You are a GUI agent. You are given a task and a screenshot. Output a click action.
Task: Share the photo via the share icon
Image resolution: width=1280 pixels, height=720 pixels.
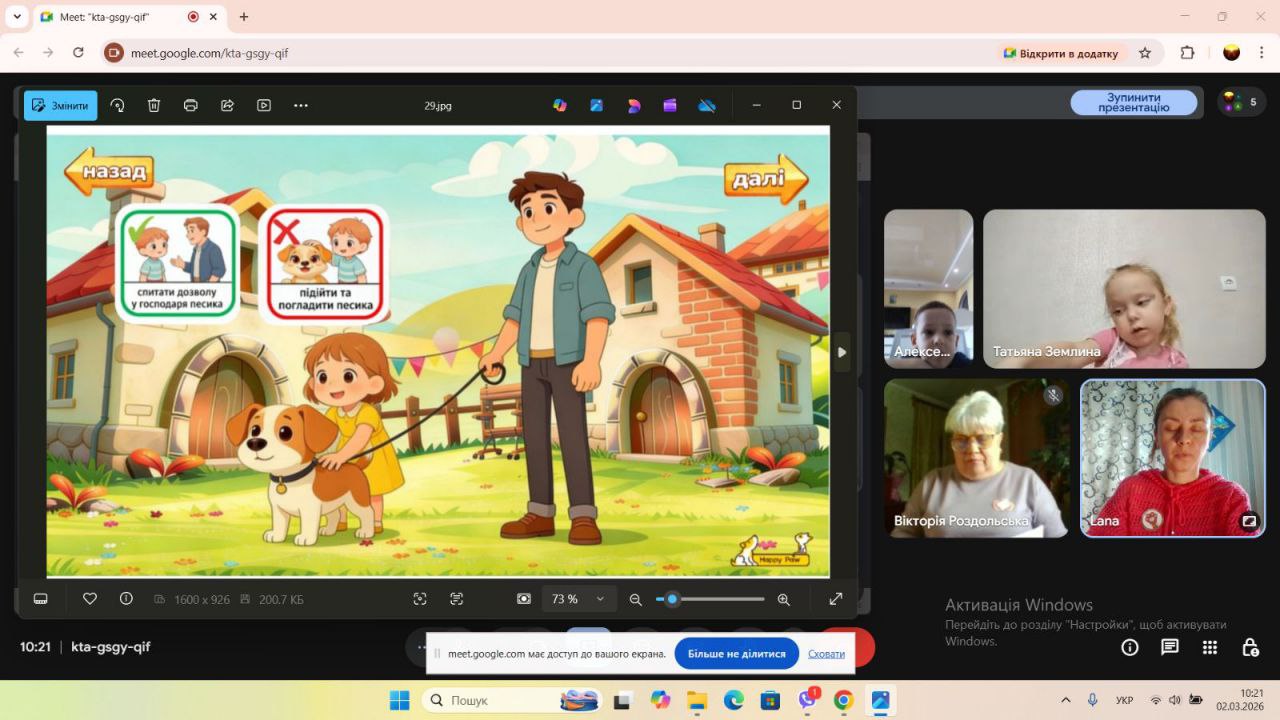[x=227, y=105]
